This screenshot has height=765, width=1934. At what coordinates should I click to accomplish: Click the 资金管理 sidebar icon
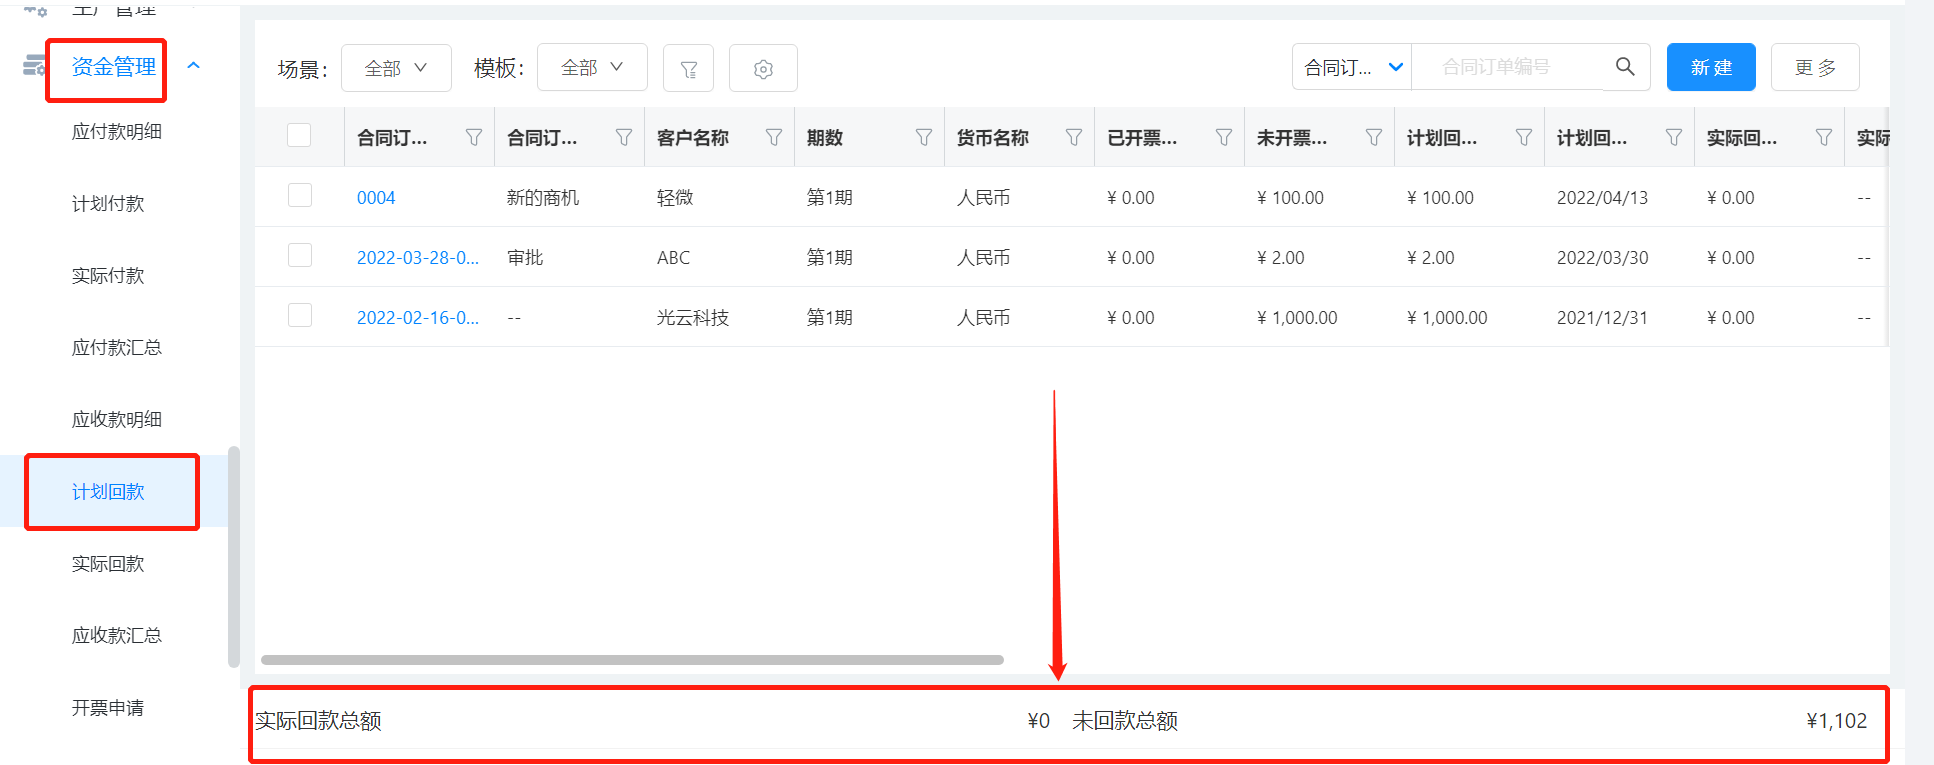34,66
